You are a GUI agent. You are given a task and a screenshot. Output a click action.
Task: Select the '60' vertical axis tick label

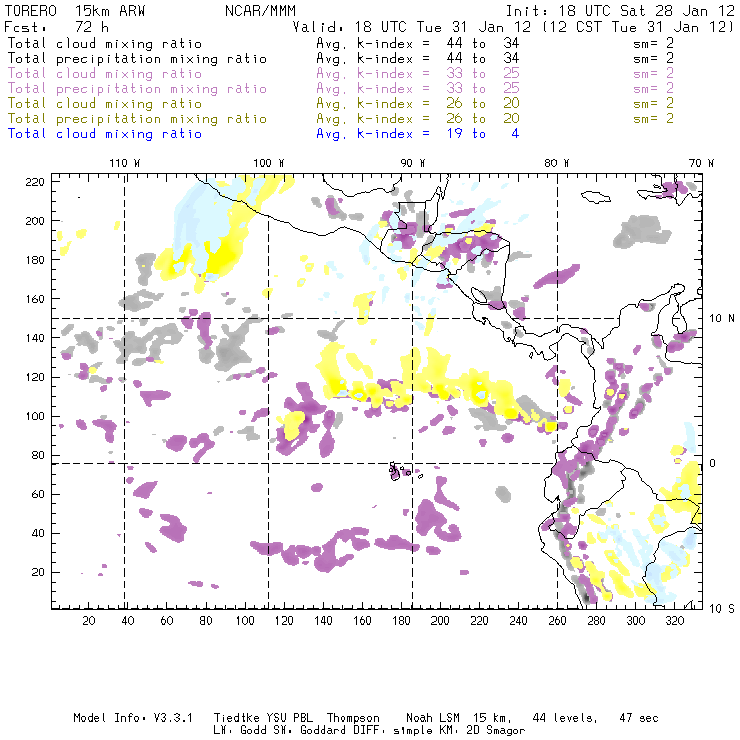click(x=38, y=494)
